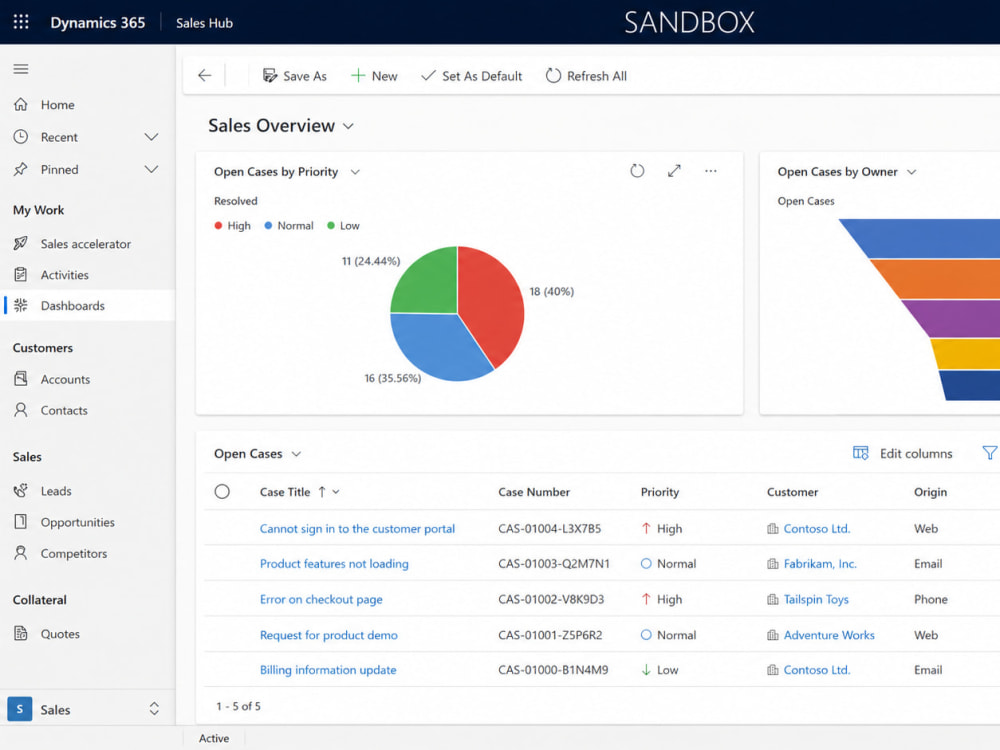Open 'Error on checkout page' case
1000x750 pixels.
coord(321,599)
